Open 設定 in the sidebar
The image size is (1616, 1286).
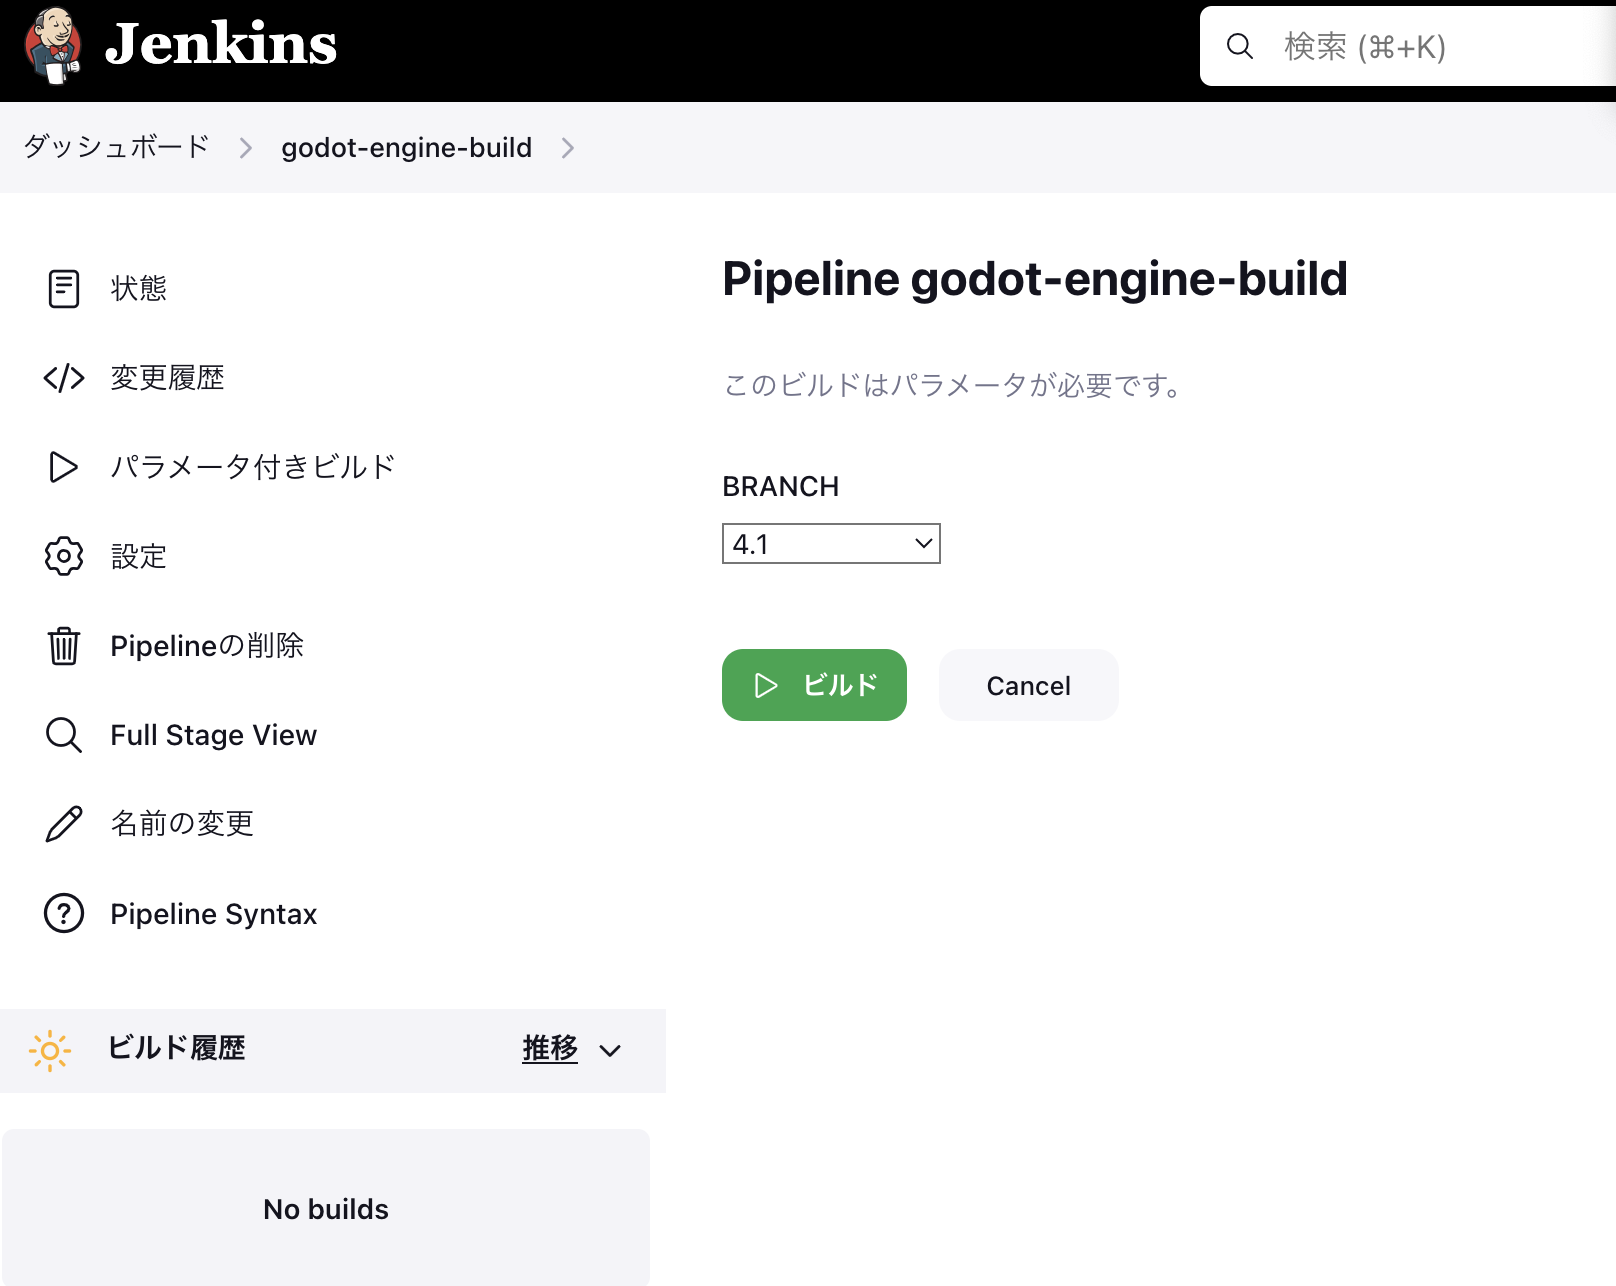click(139, 556)
